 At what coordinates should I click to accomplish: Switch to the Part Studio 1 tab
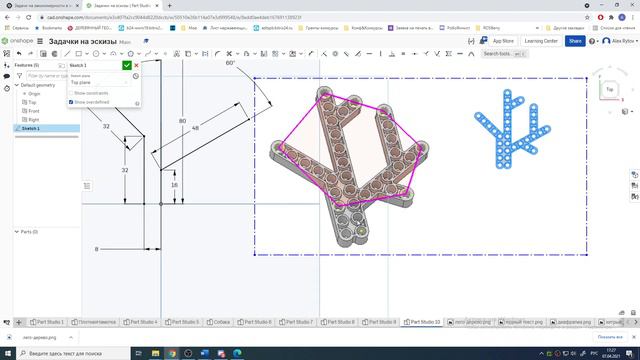click(x=47, y=322)
